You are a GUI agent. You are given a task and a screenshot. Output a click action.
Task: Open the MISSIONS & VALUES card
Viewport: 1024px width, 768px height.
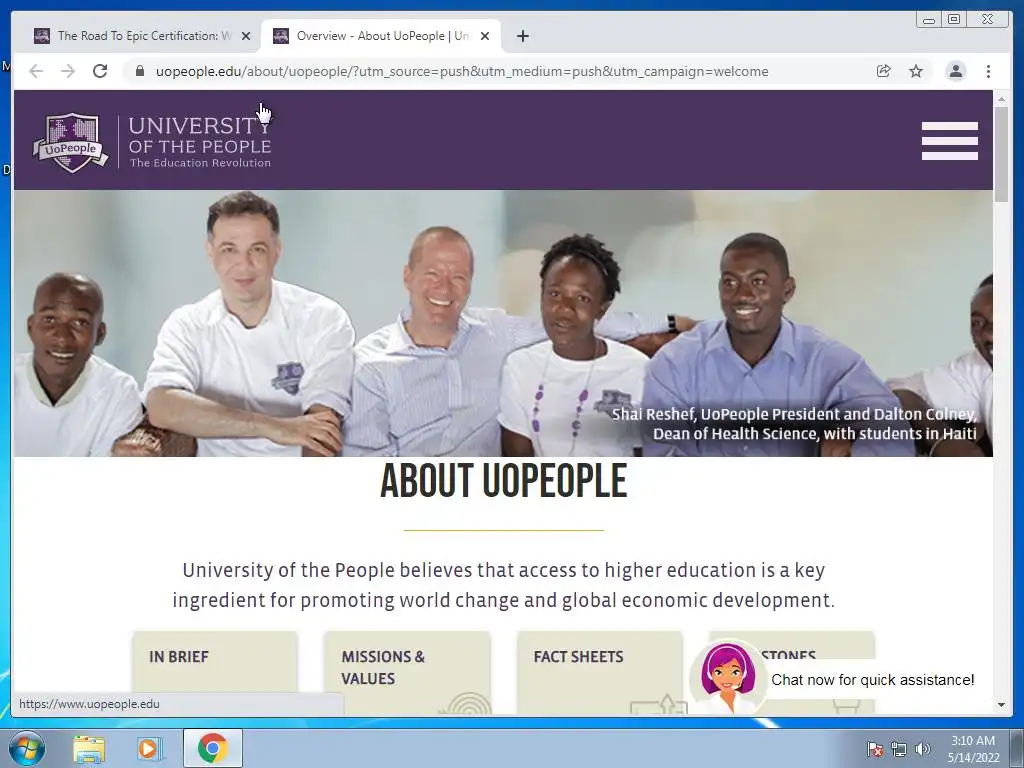pyautogui.click(x=408, y=671)
